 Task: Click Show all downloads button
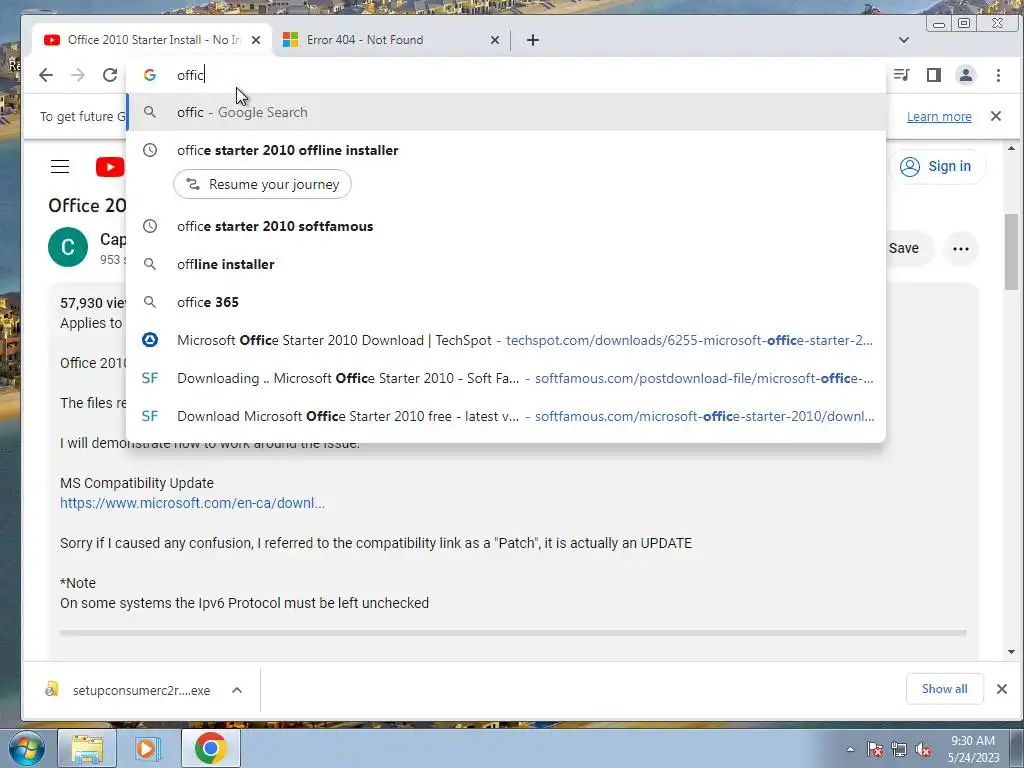[944, 689]
